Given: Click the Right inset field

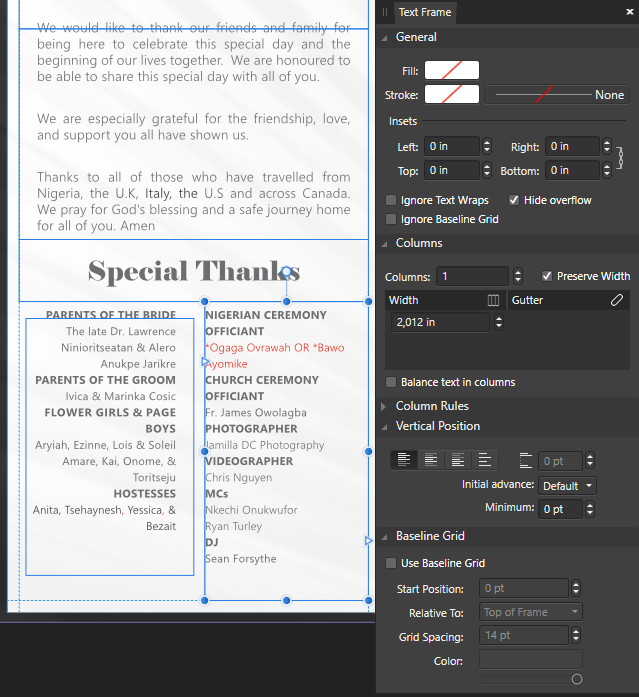Looking at the screenshot, I should 572,146.
